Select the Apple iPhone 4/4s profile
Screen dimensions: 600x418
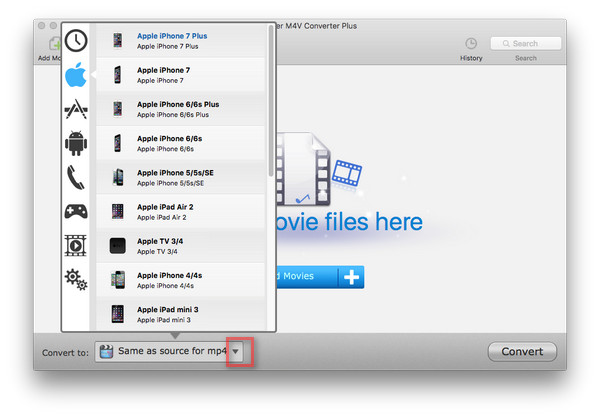(x=180, y=280)
